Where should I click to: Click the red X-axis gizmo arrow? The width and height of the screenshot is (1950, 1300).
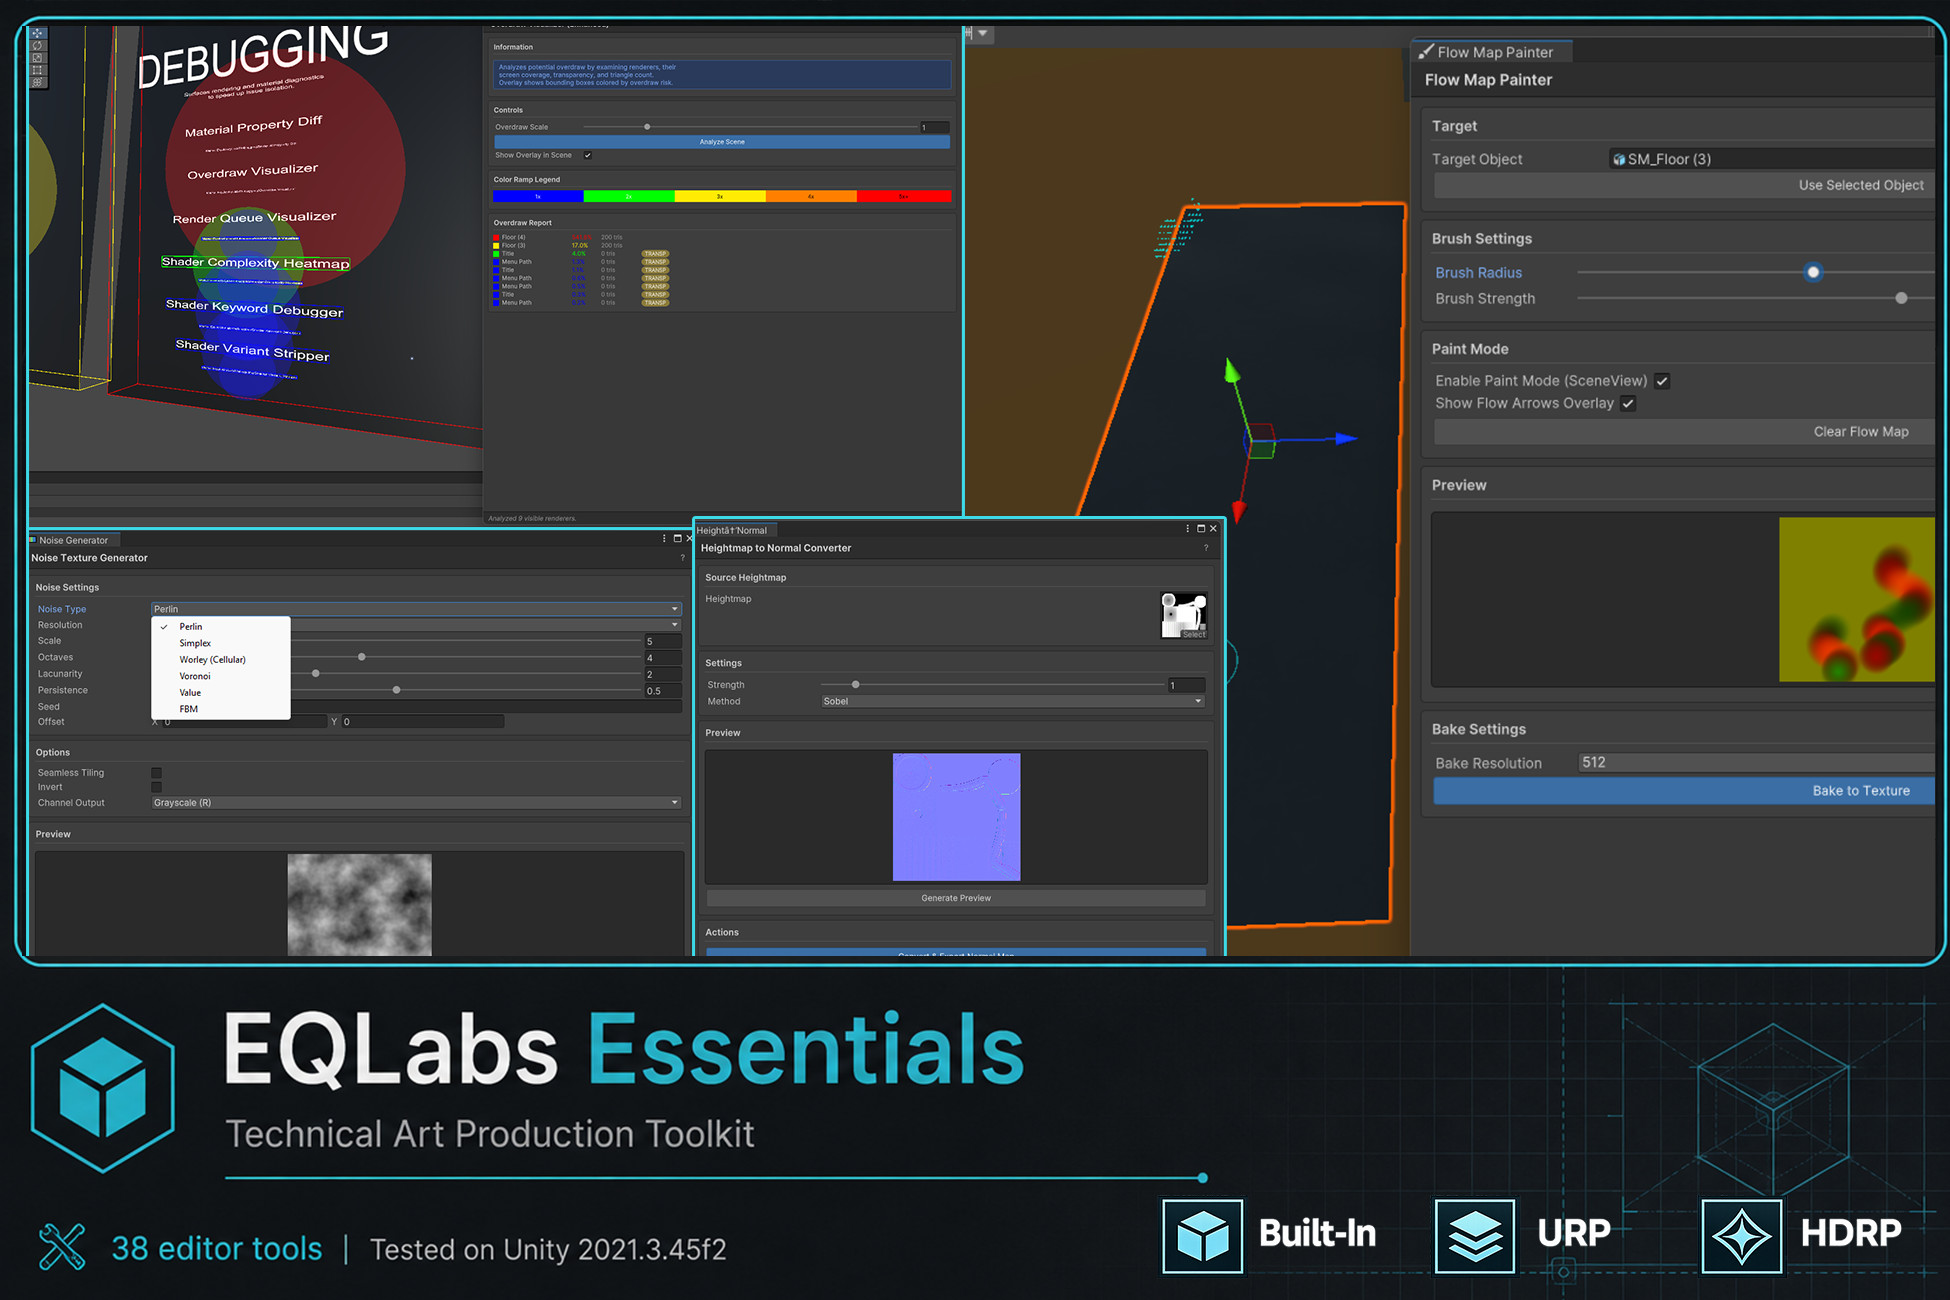click(1239, 511)
